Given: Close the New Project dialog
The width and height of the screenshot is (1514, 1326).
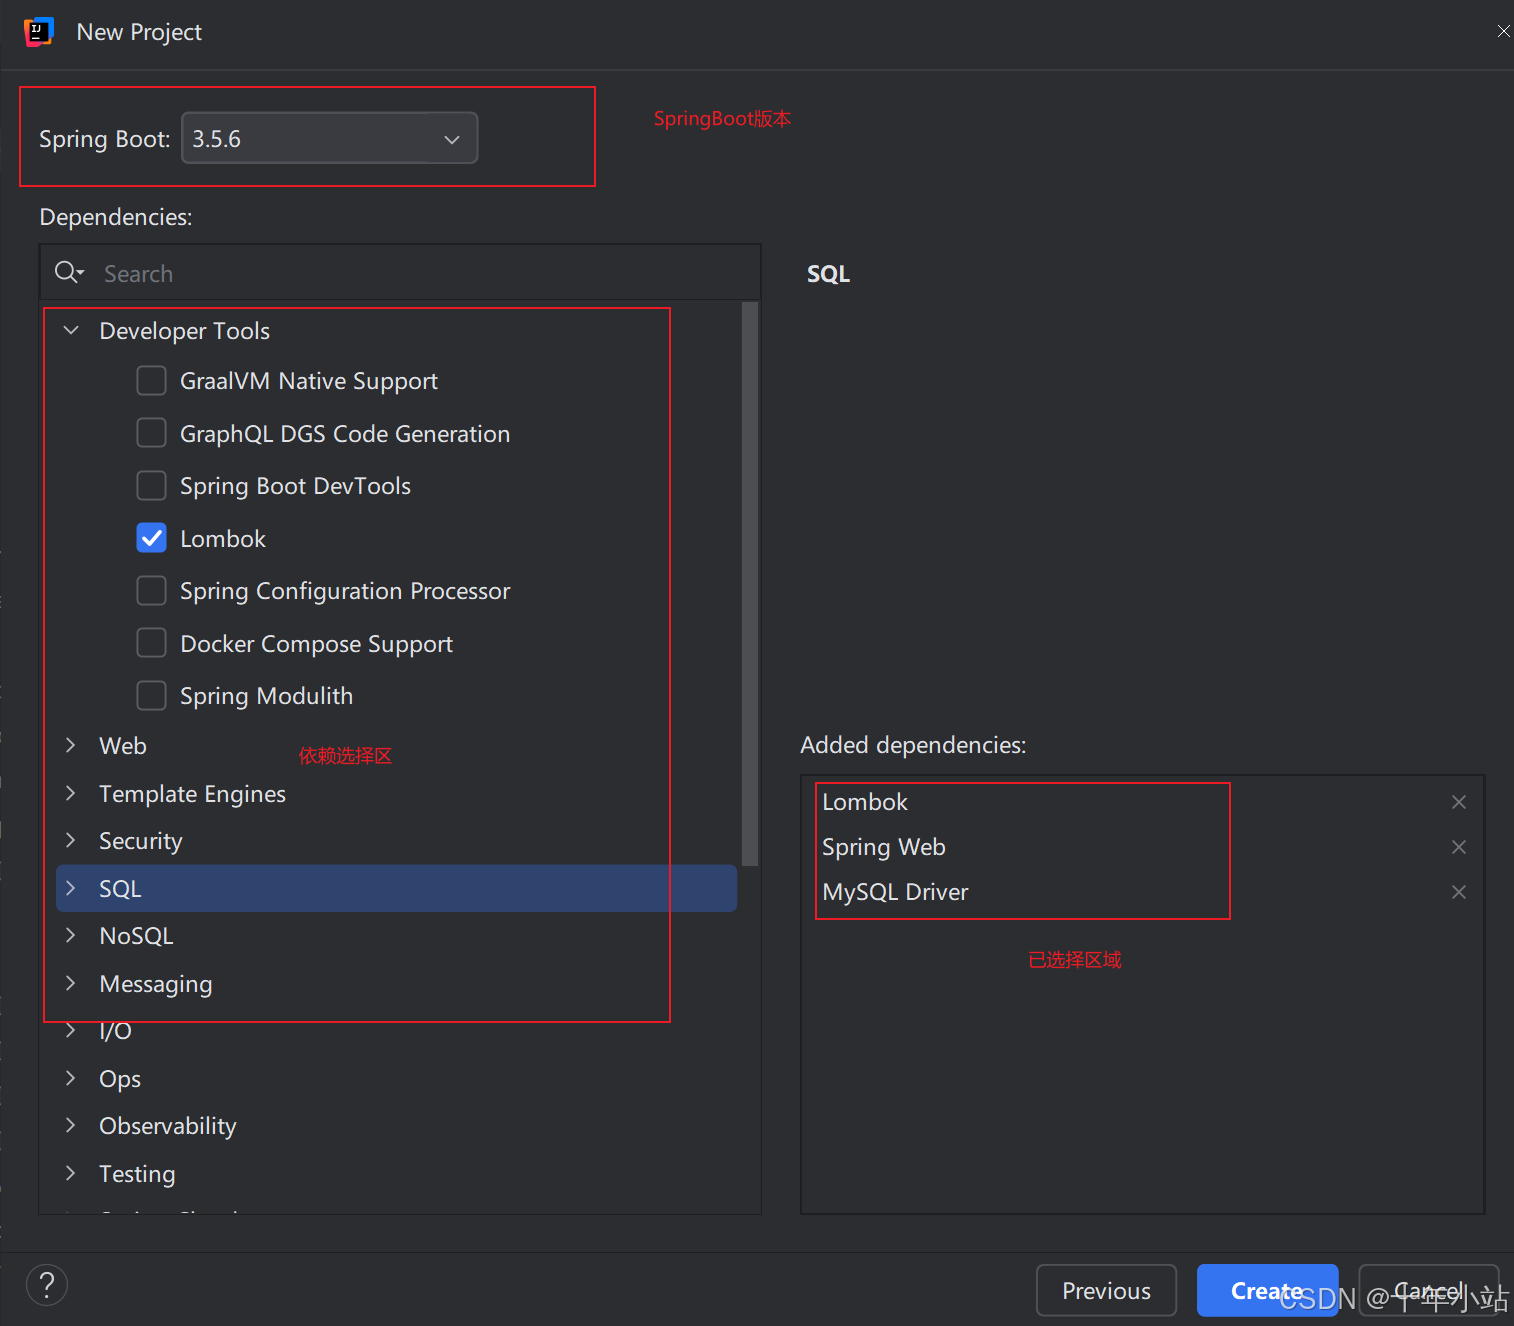Looking at the screenshot, I should pos(1503,32).
